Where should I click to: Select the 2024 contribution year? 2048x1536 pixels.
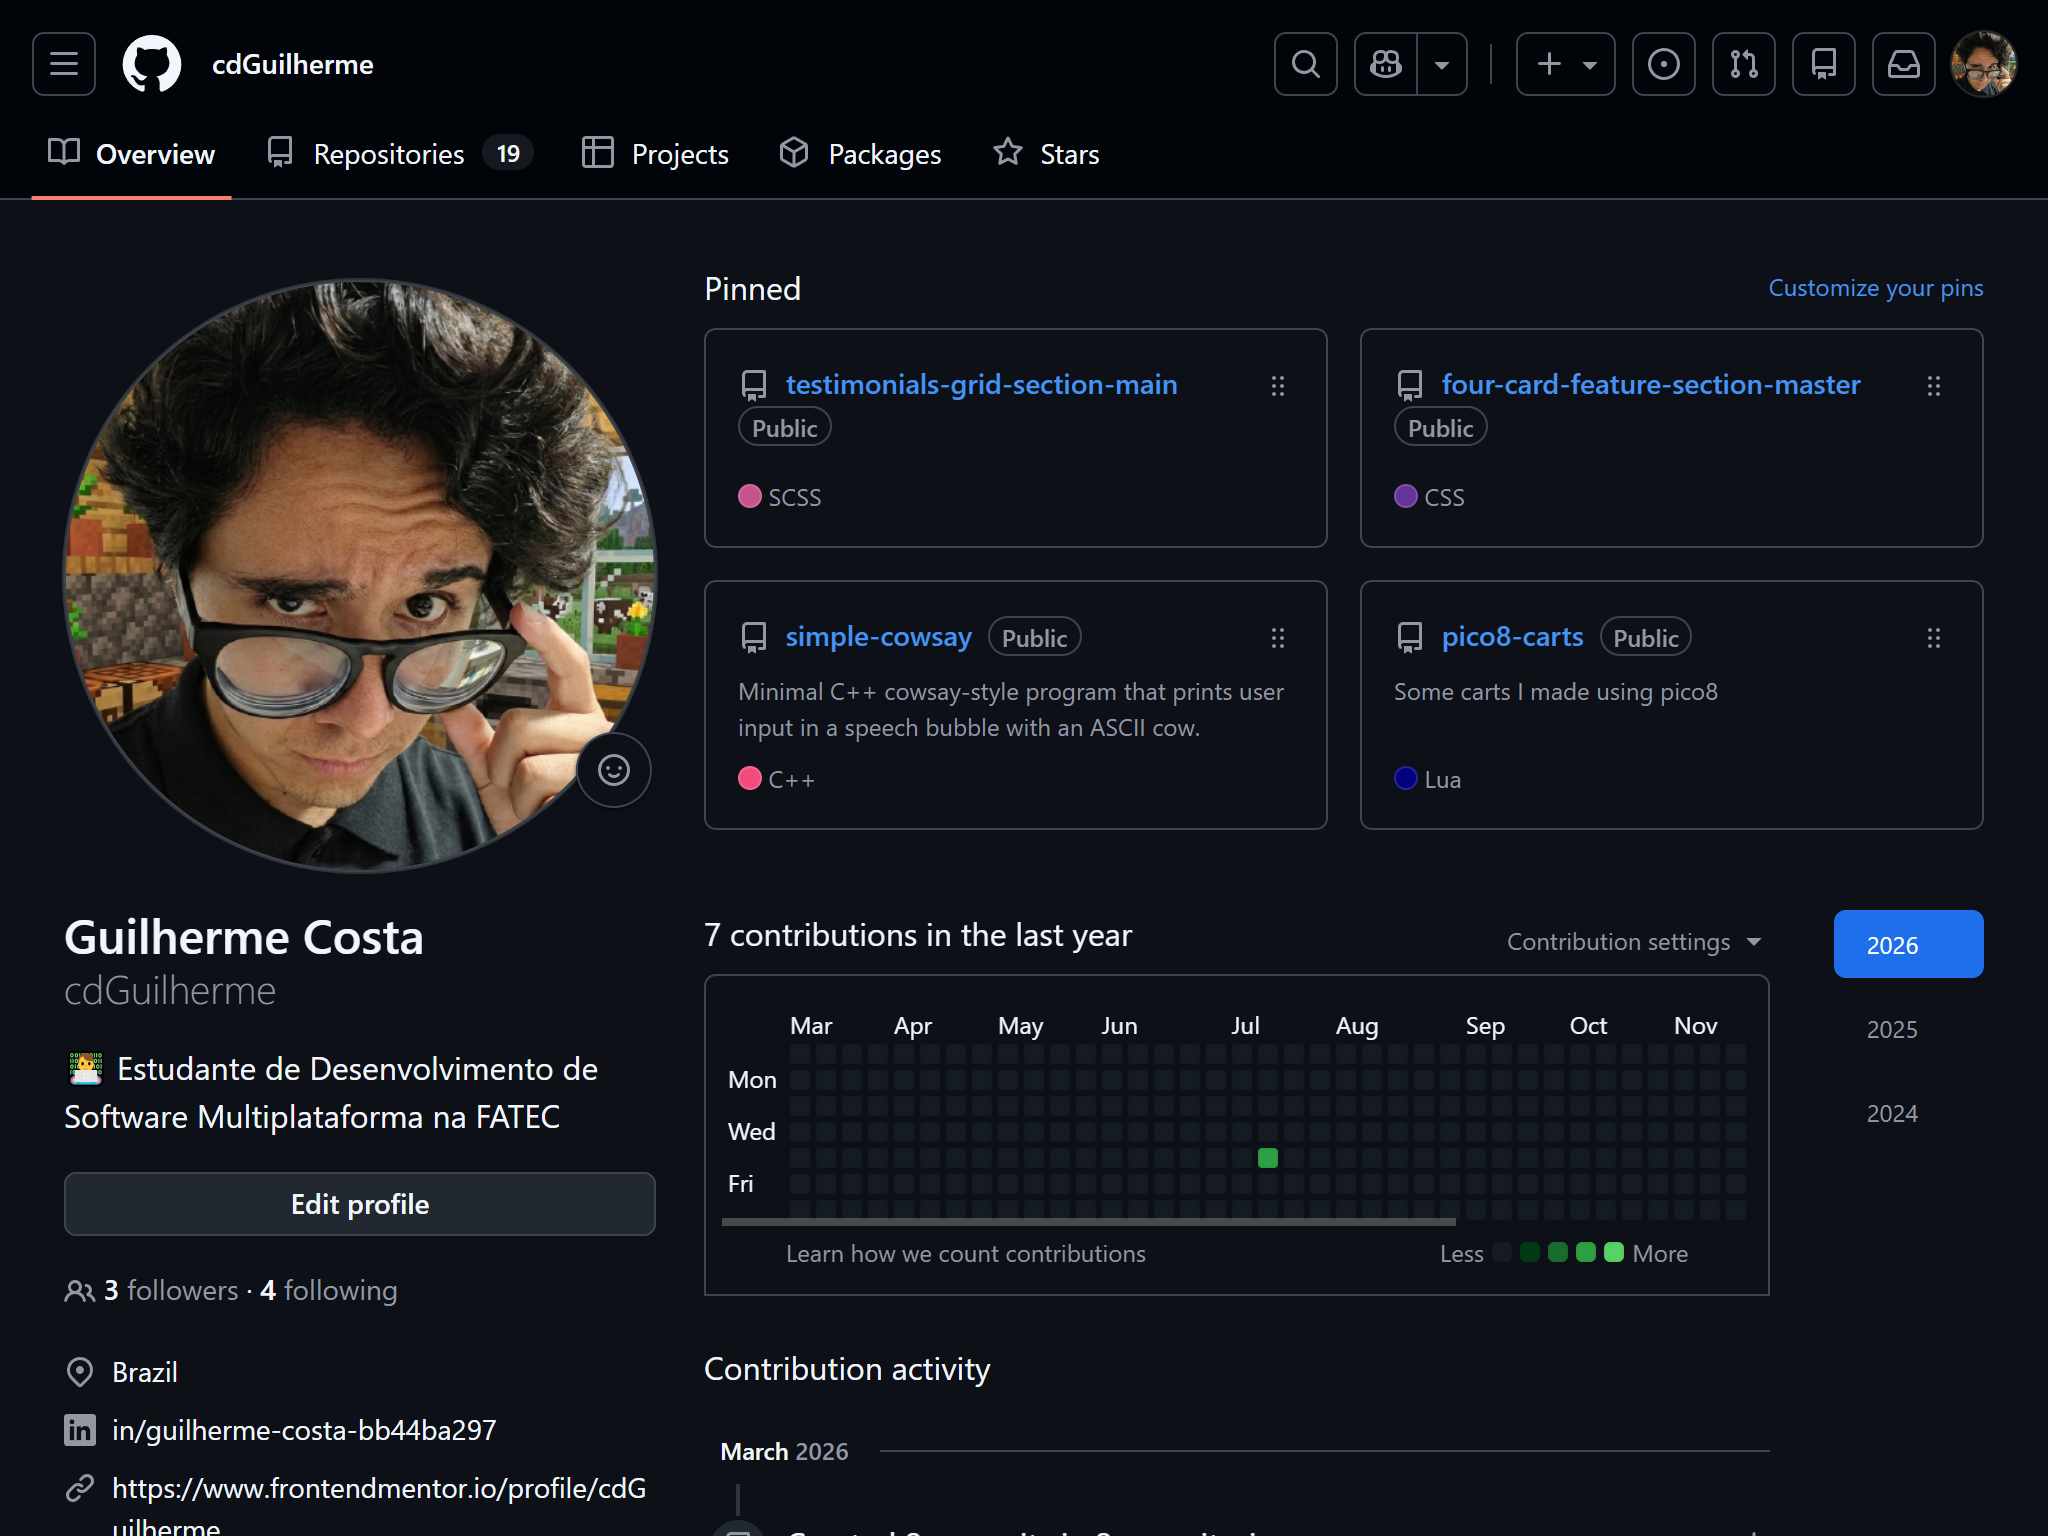(x=1892, y=1113)
